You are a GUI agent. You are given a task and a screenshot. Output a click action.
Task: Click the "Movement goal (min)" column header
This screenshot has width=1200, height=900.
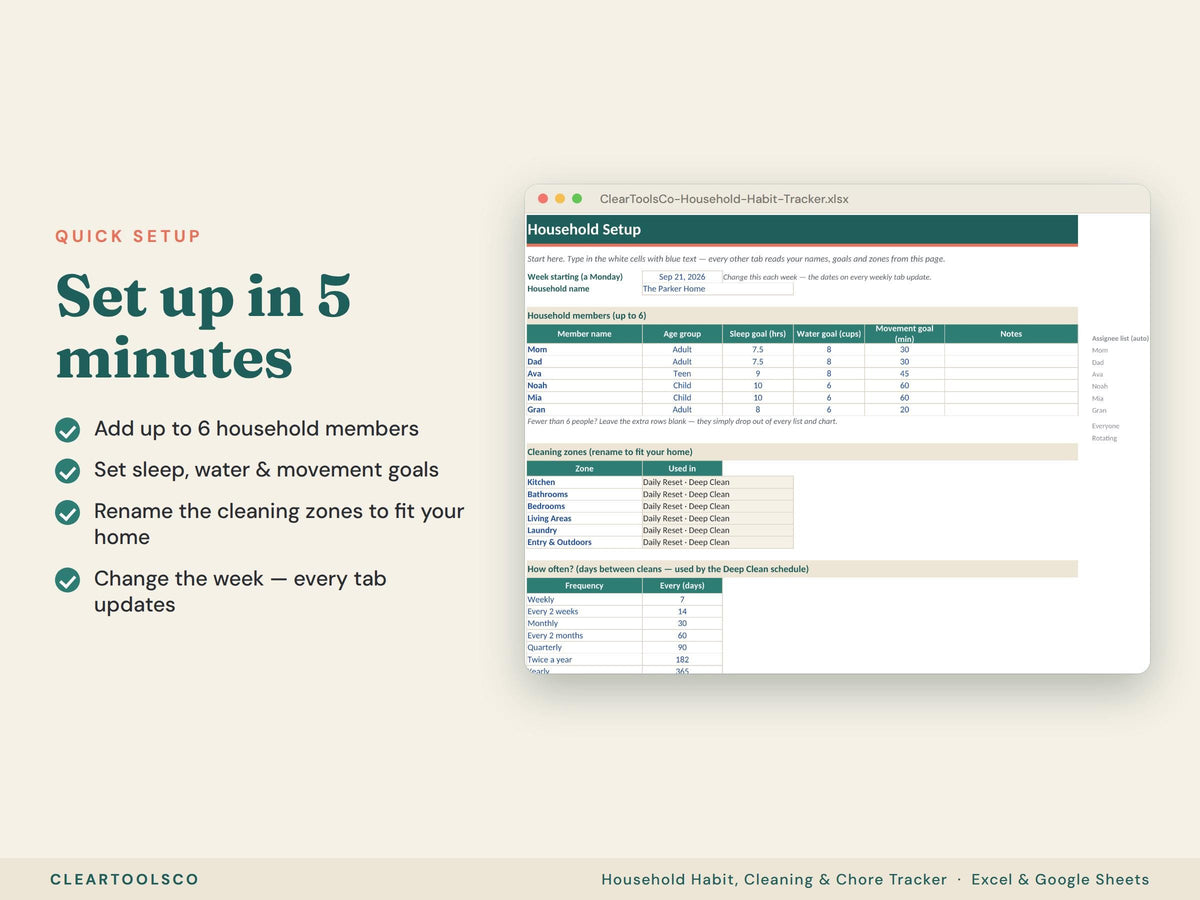[904, 334]
